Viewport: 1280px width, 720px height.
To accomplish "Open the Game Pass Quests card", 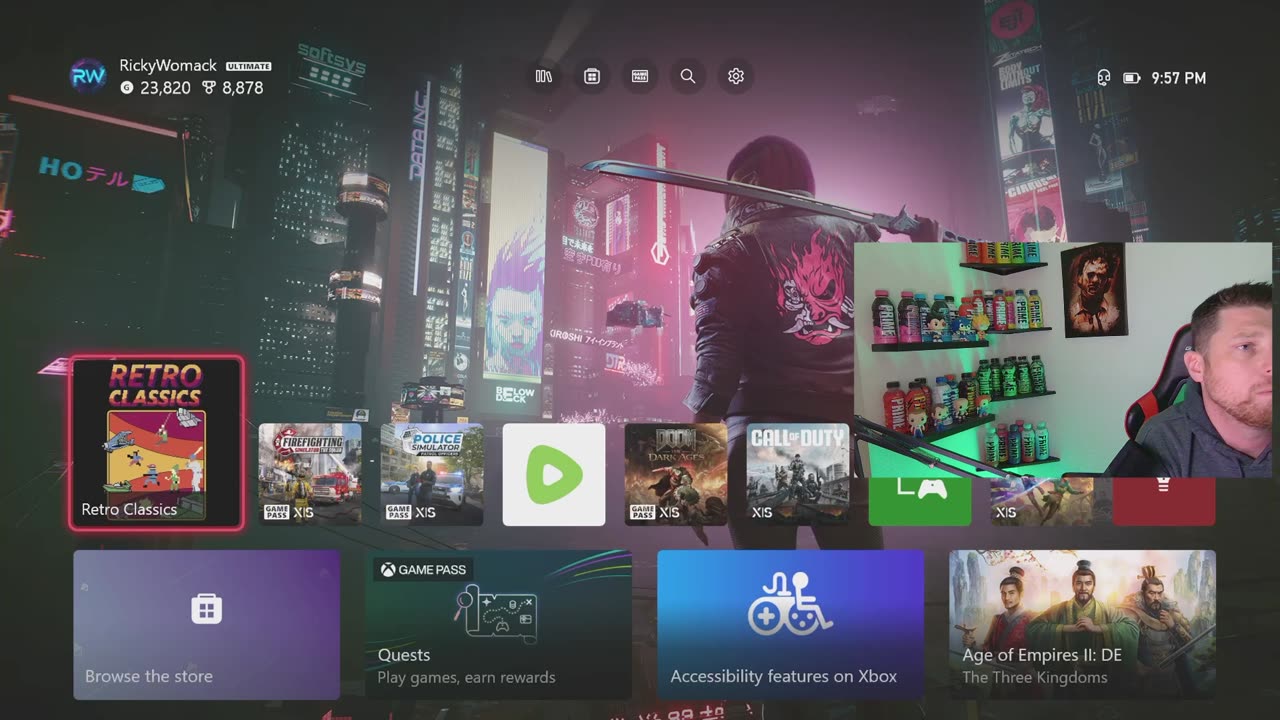I will click(498, 624).
